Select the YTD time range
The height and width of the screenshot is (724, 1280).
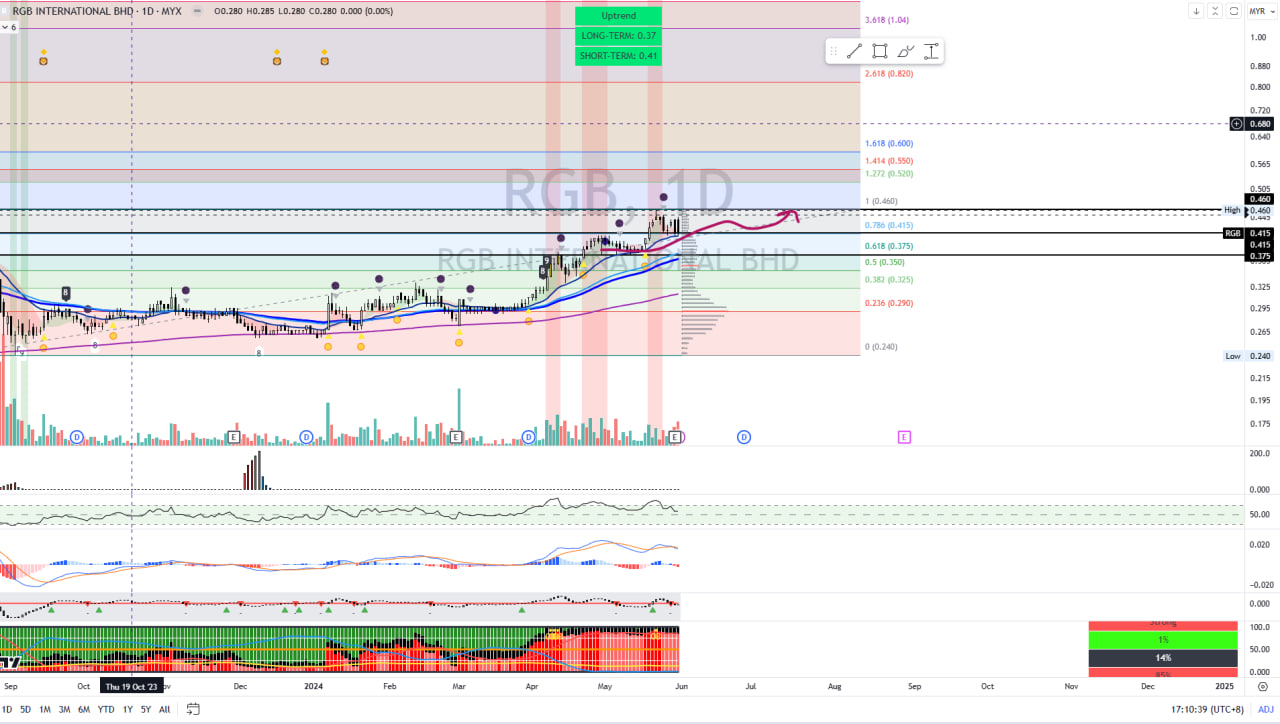pos(106,709)
